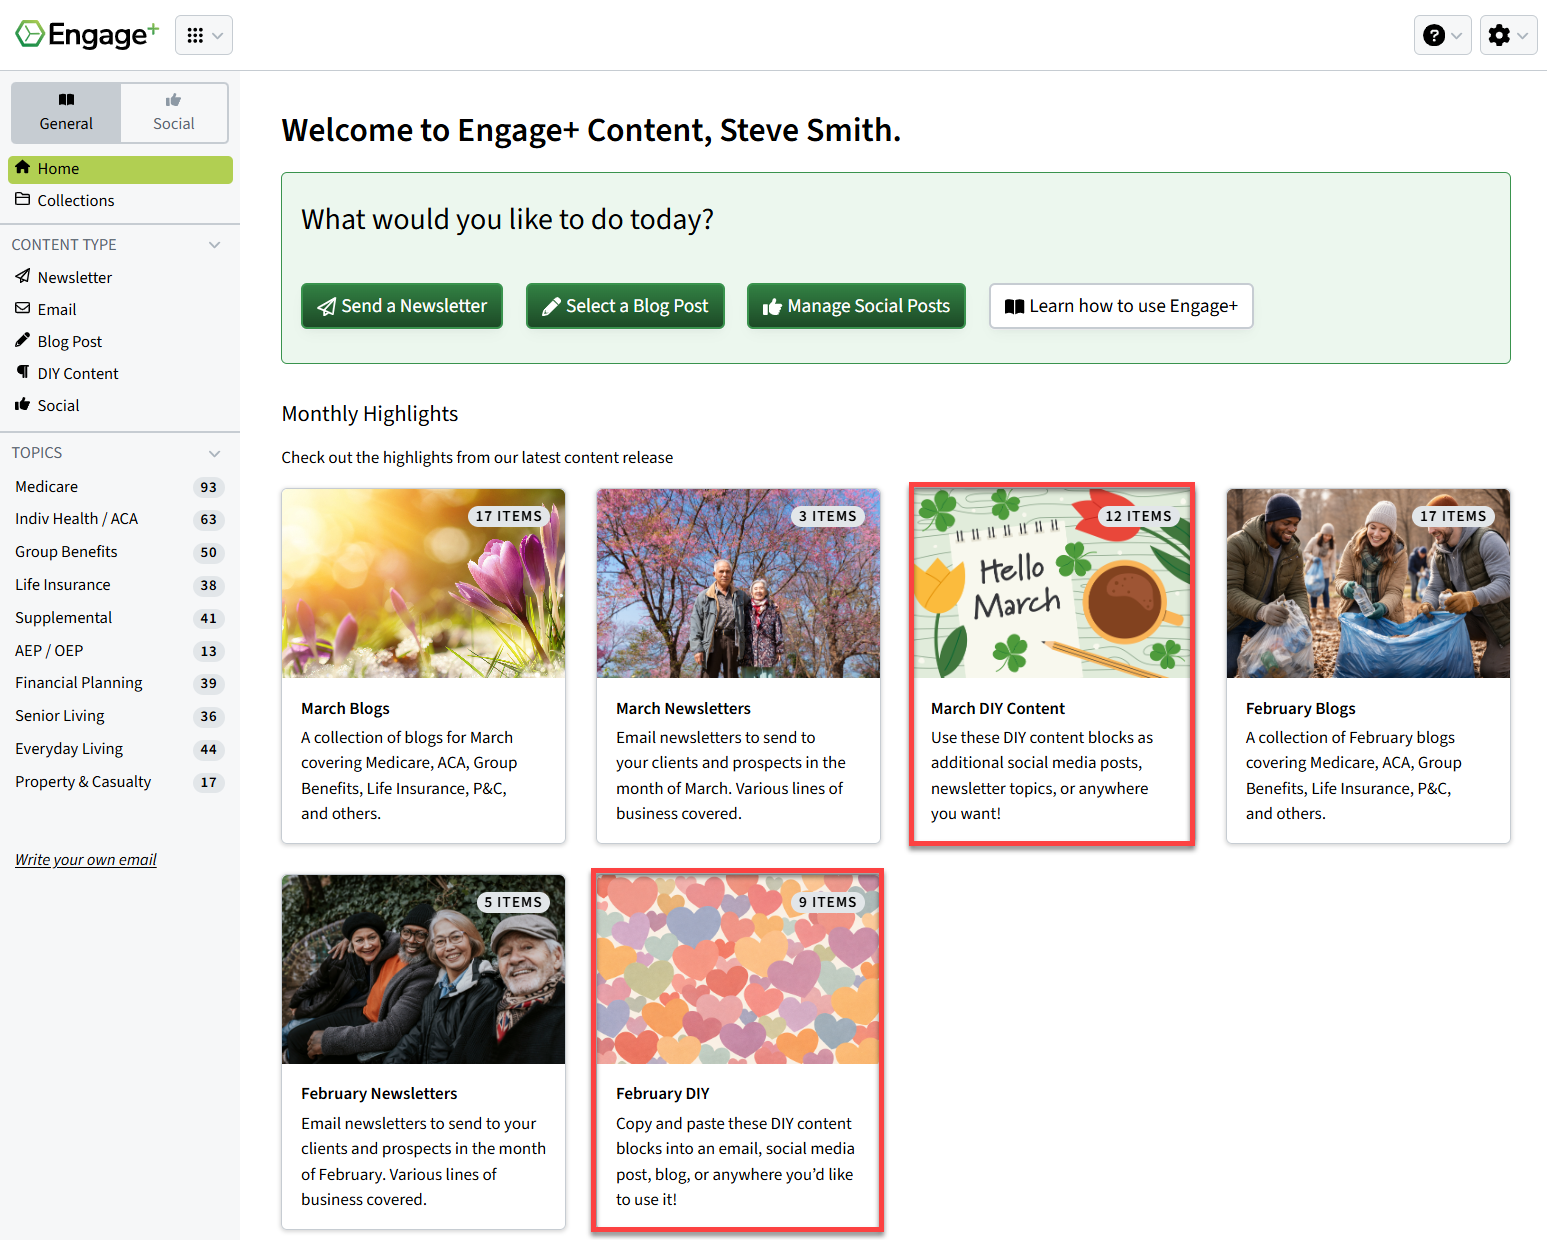
Task: Collapse the Content Type section
Action: [214, 245]
